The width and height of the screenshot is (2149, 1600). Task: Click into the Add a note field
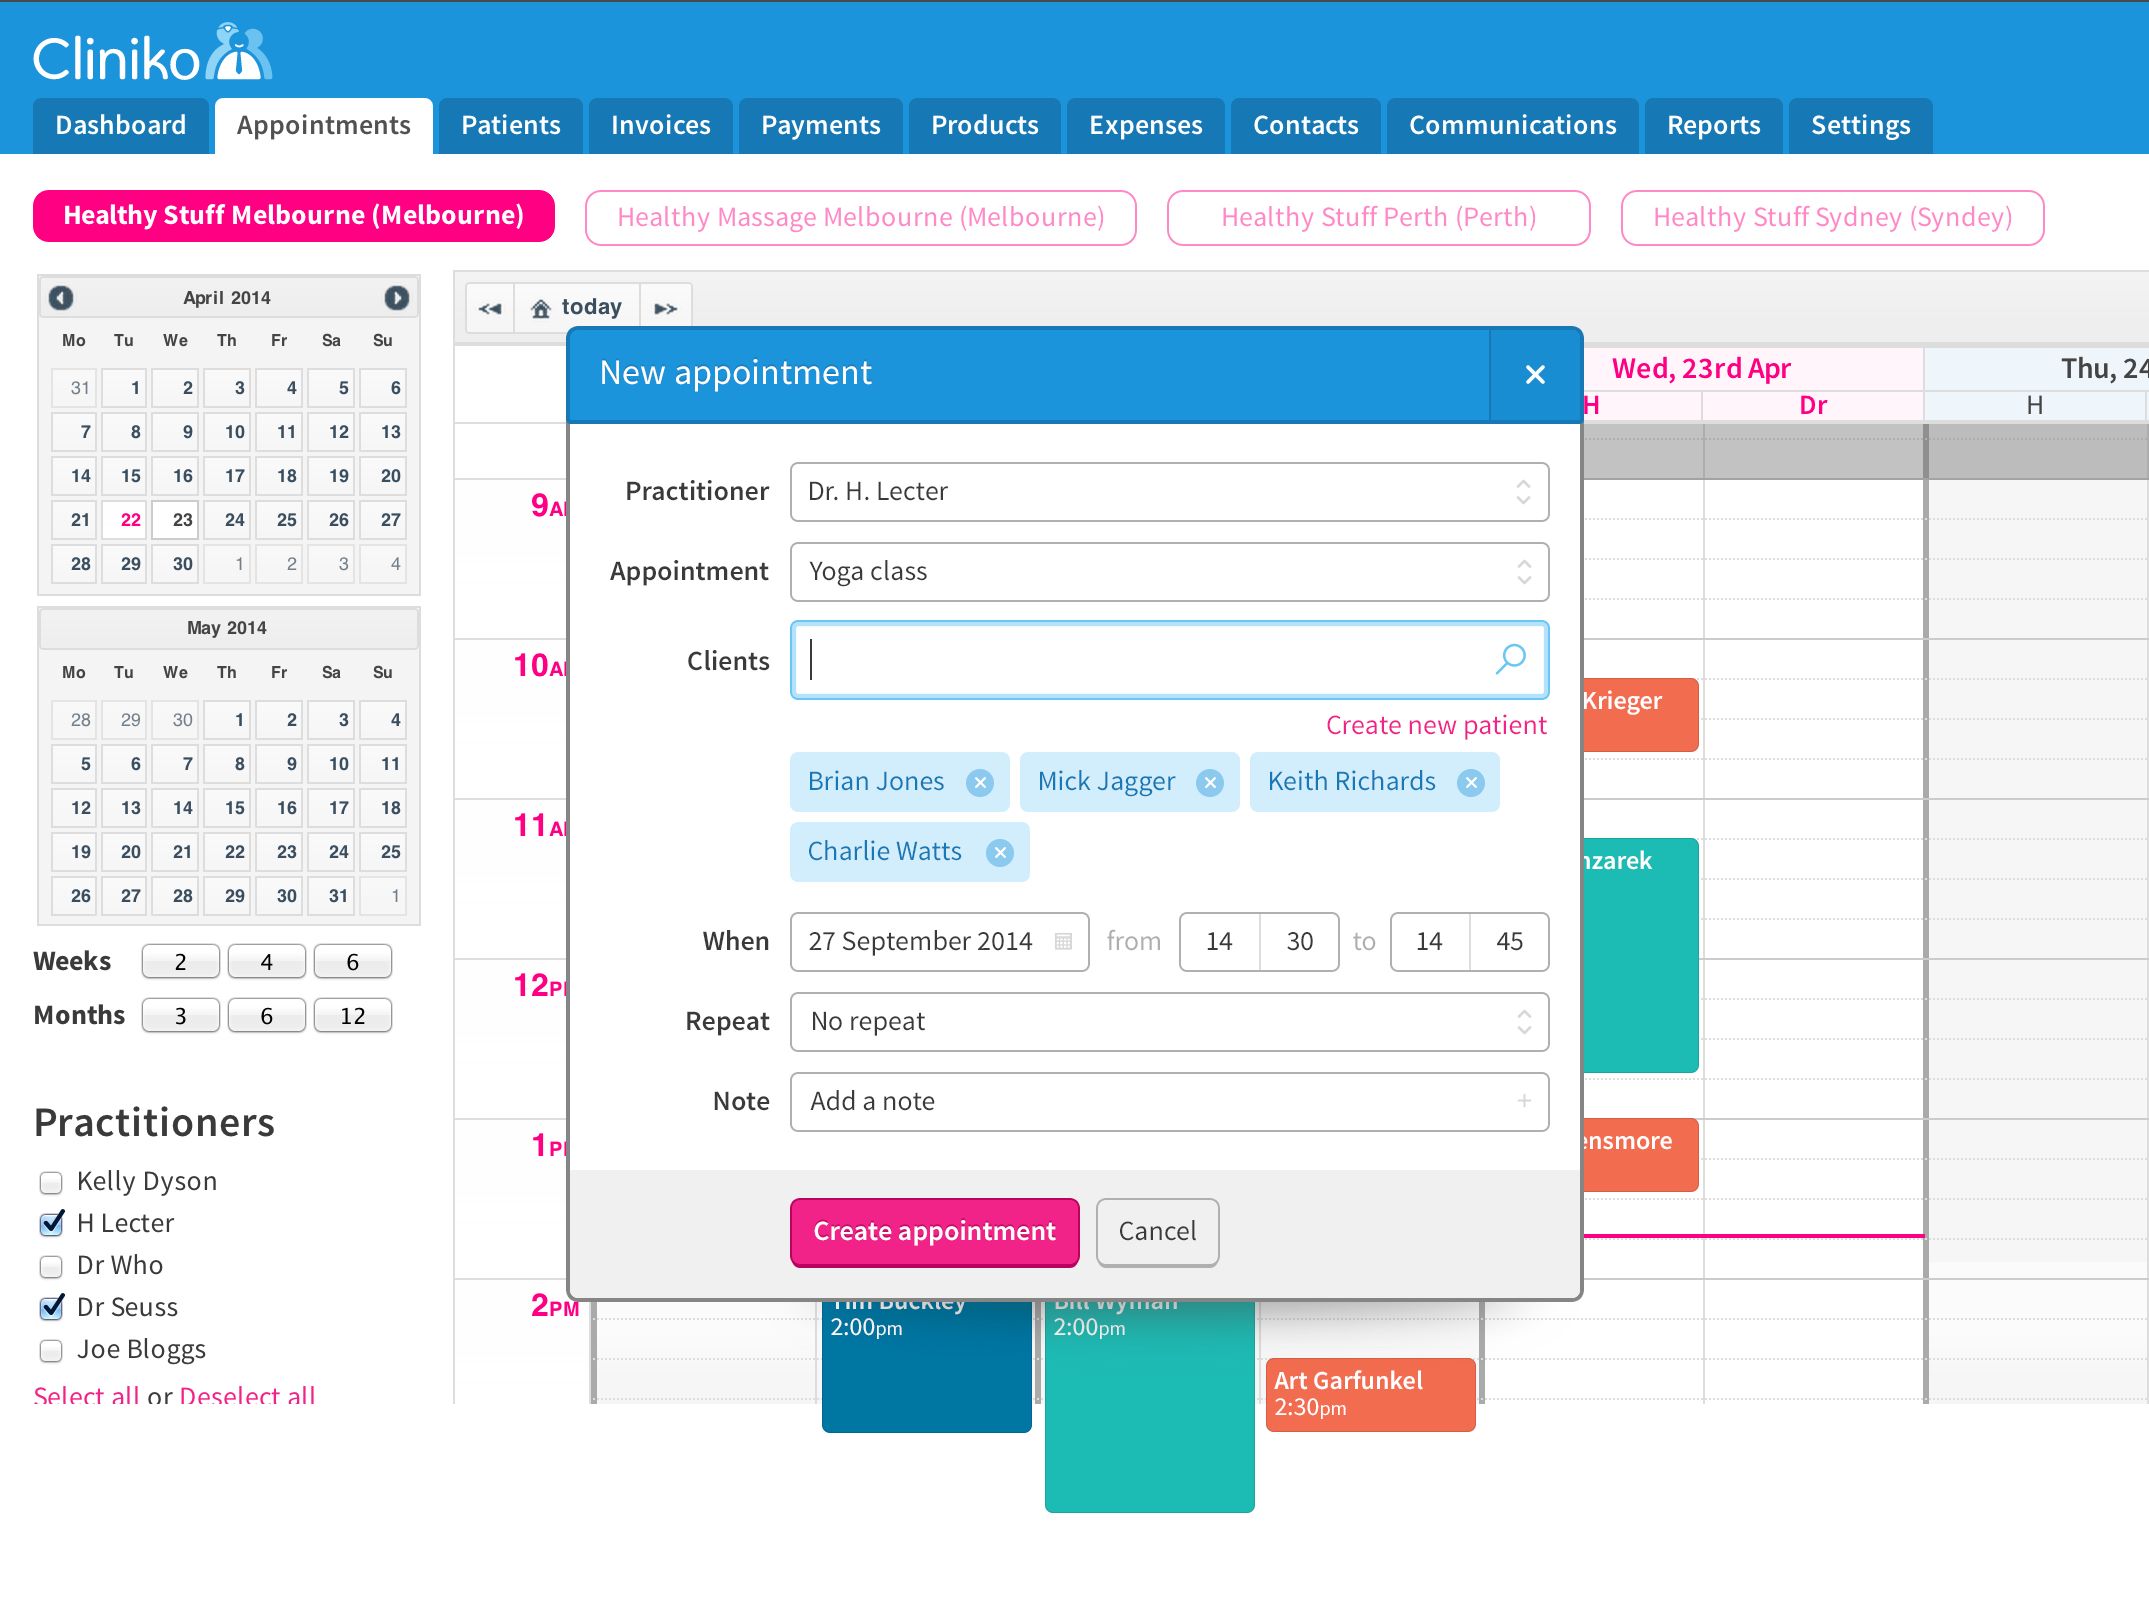click(x=1150, y=1102)
